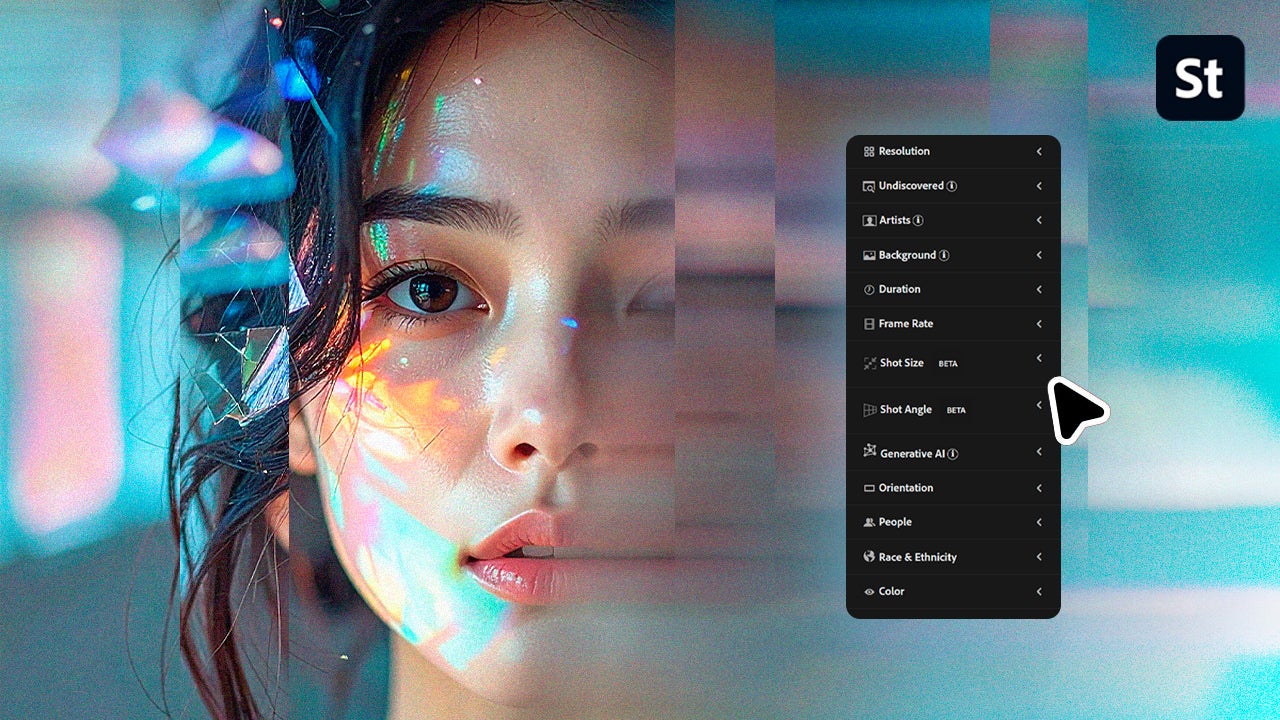
Task: Expand the Duration filter chevron
Action: coord(1039,289)
